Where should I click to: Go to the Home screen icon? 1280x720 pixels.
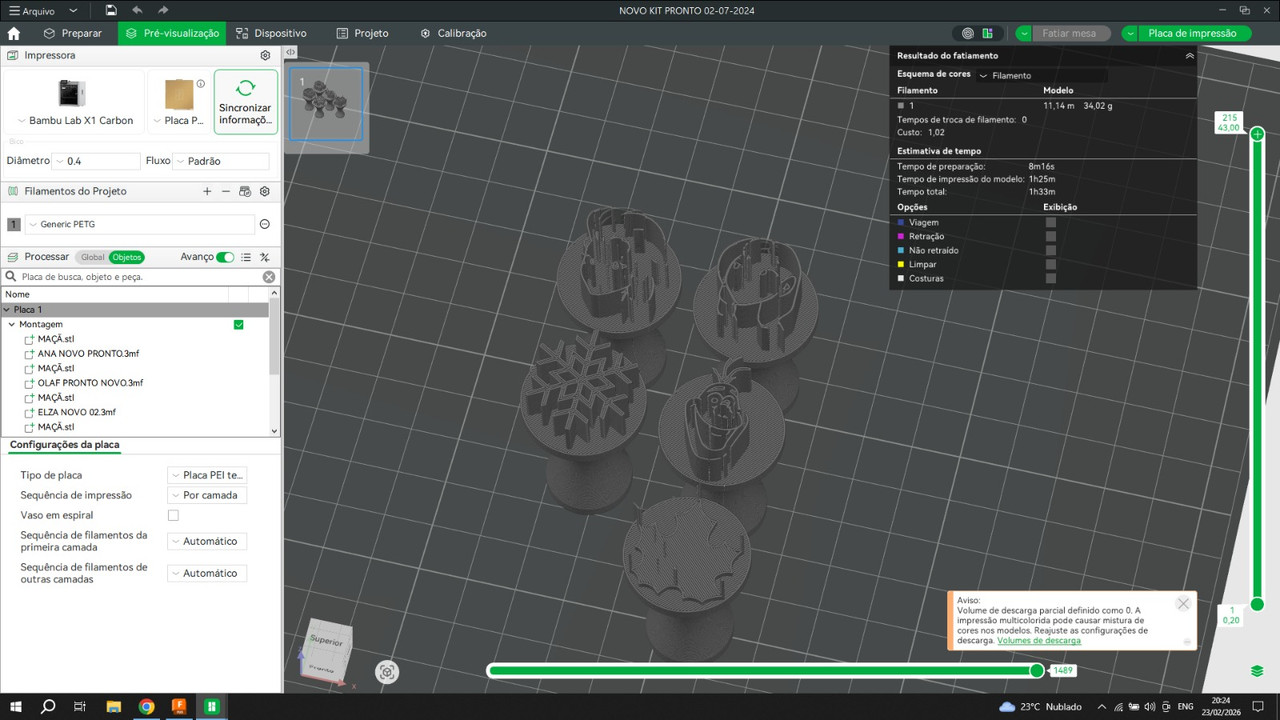14,33
